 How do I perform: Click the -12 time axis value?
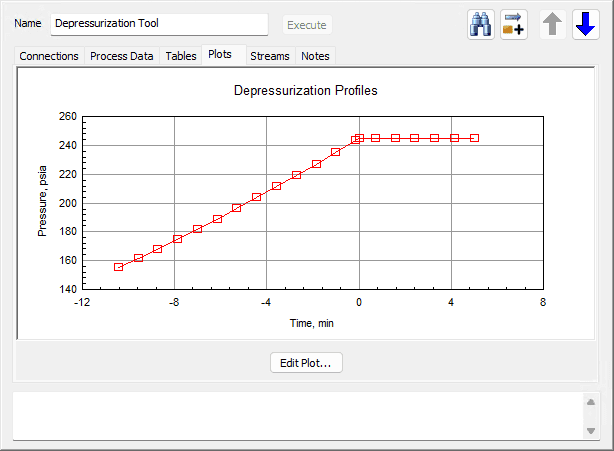coord(82,302)
